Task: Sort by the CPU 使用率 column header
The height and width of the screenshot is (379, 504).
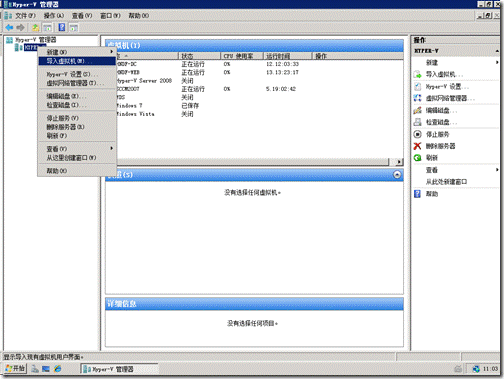Action: pos(242,56)
